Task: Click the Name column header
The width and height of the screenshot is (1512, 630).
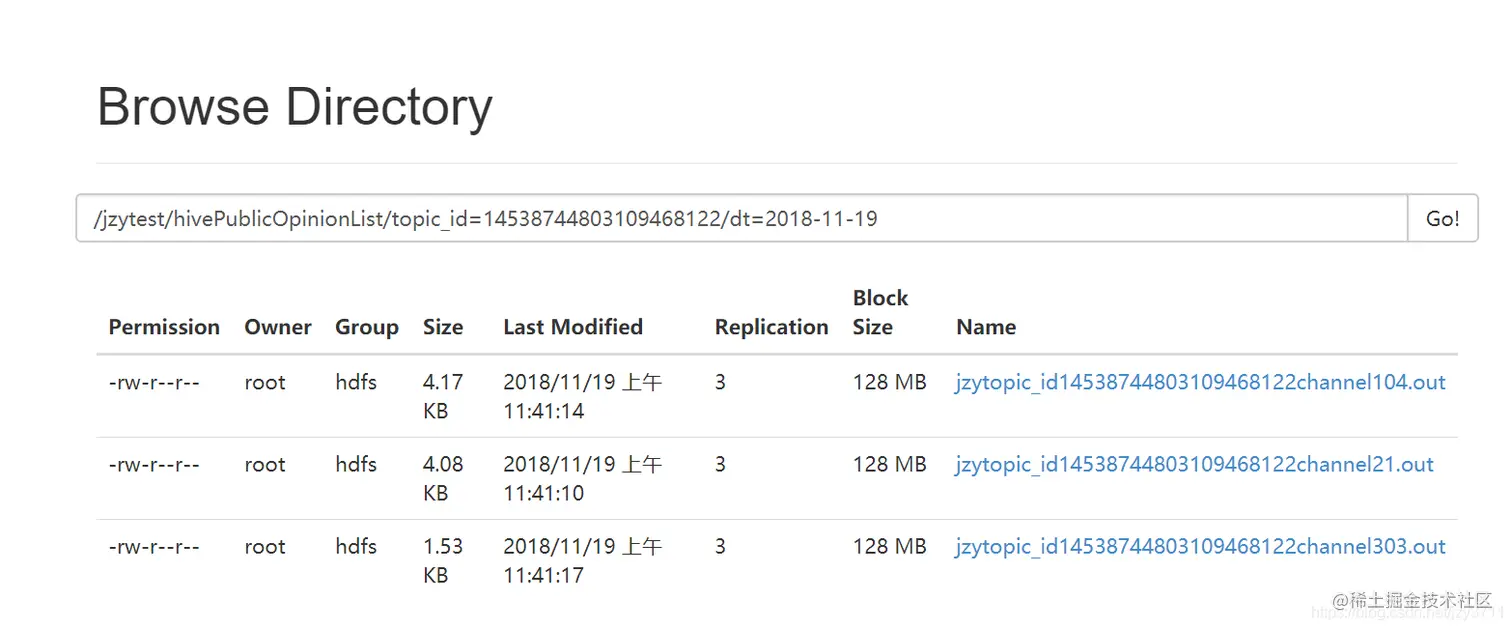Action: (986, 327)
